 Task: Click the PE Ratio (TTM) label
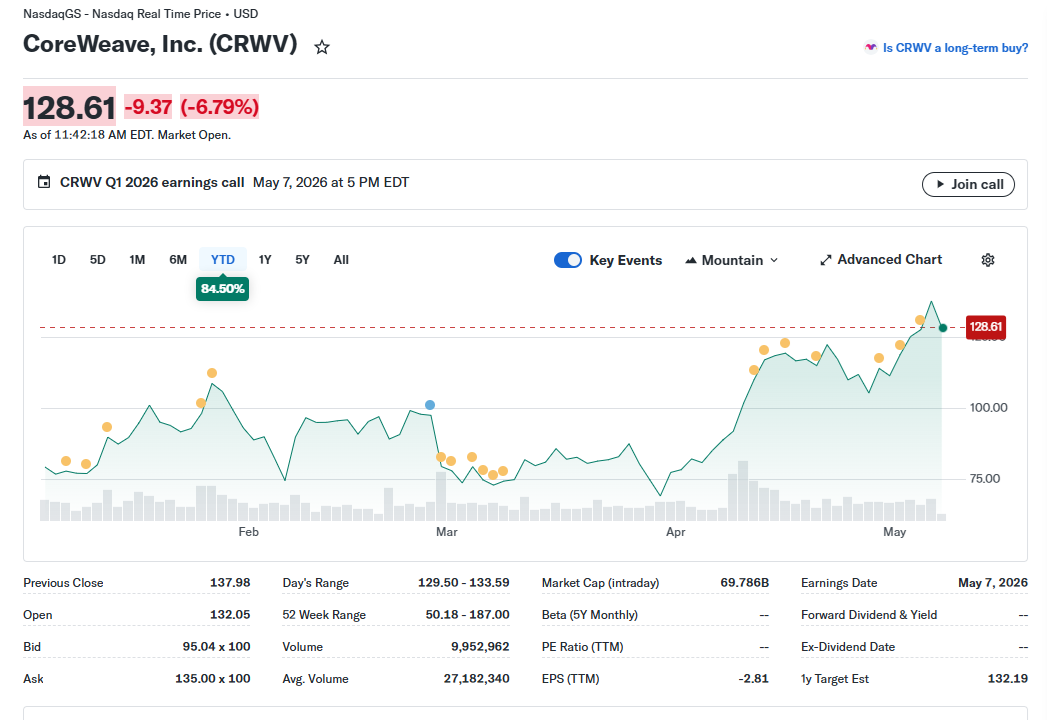tap(582, 647)
